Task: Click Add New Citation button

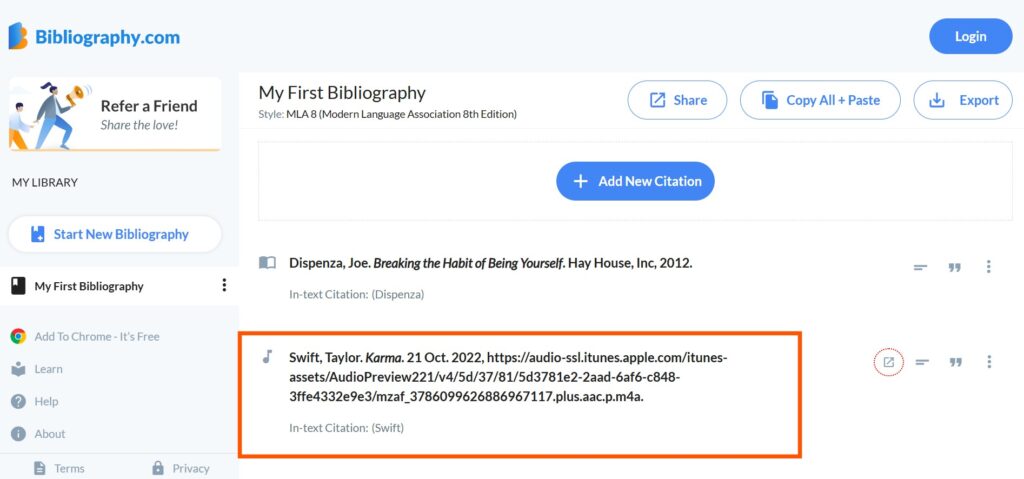Action: 635,181
